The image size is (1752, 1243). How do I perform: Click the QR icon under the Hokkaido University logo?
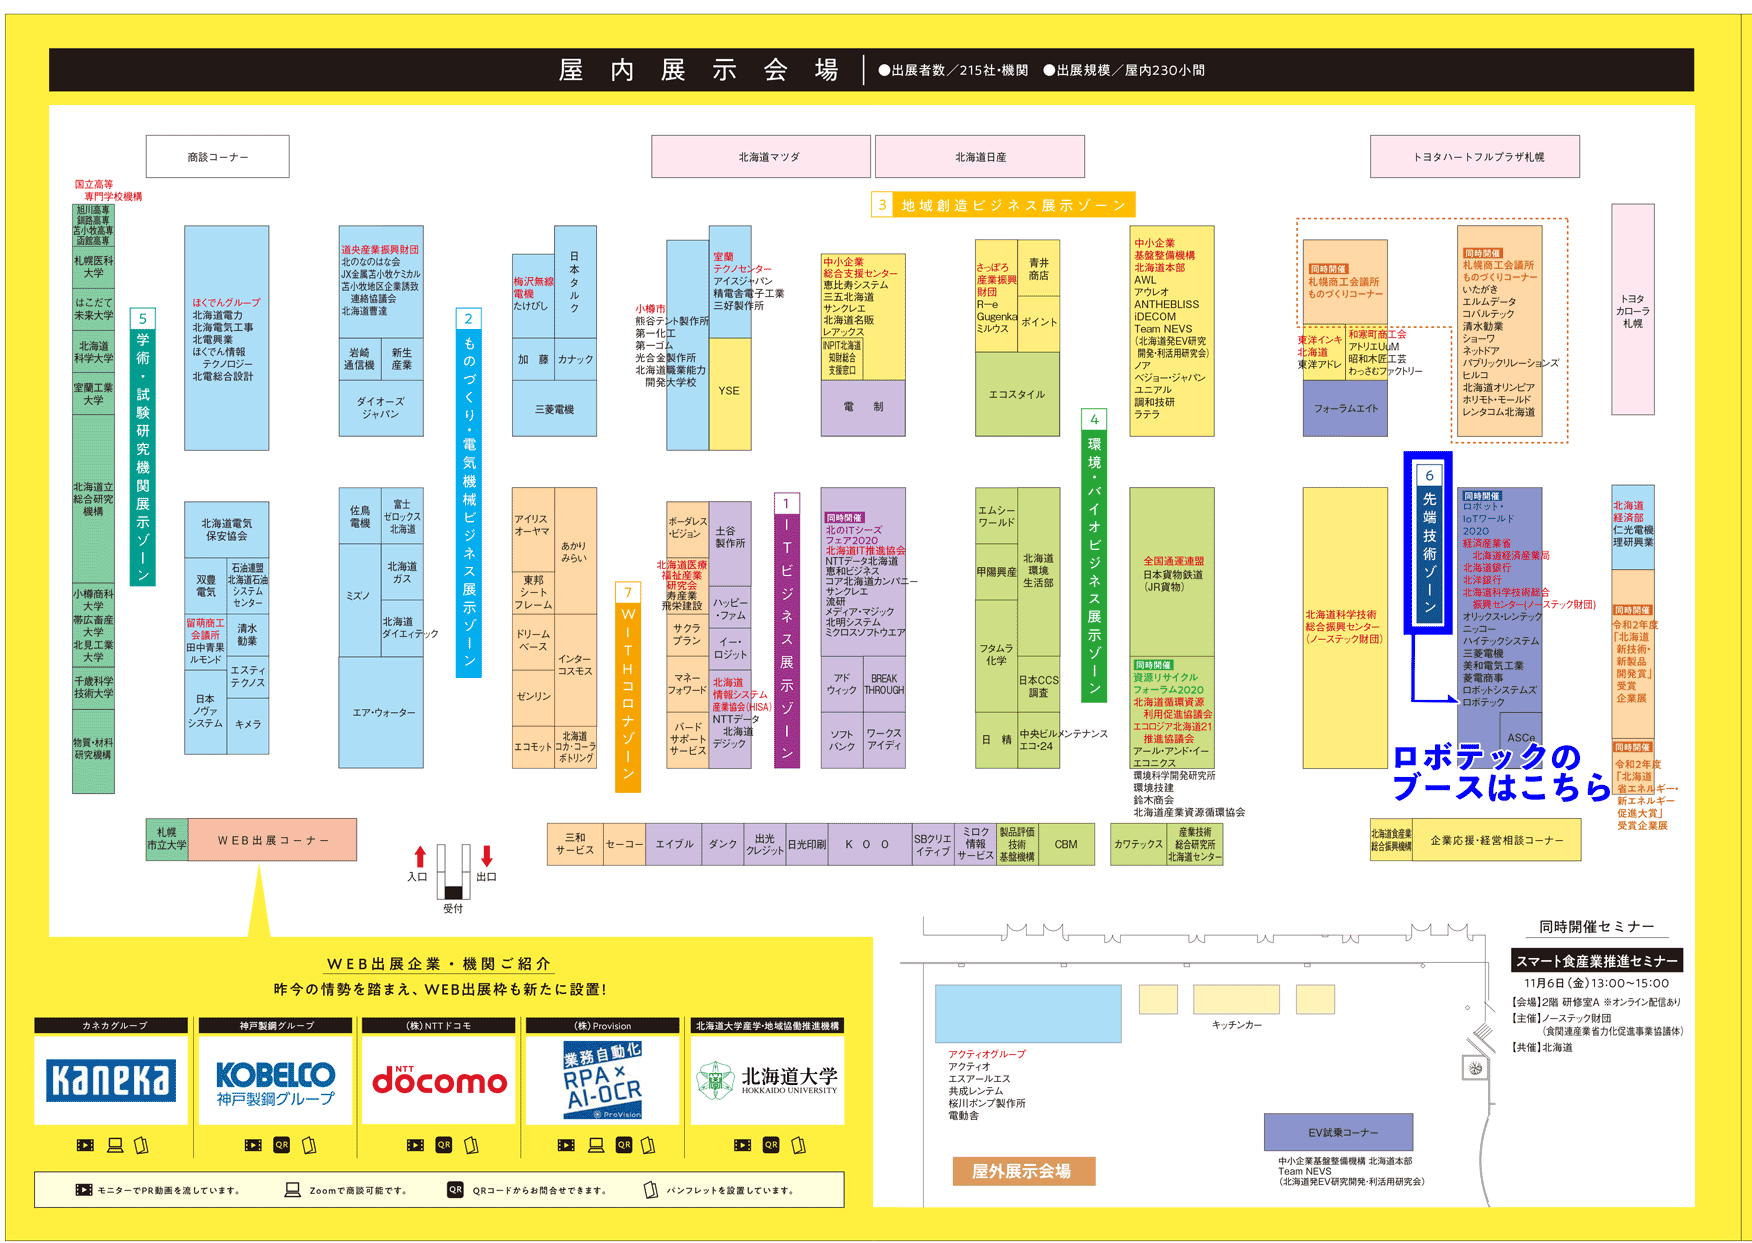[x=771, y=1145]
